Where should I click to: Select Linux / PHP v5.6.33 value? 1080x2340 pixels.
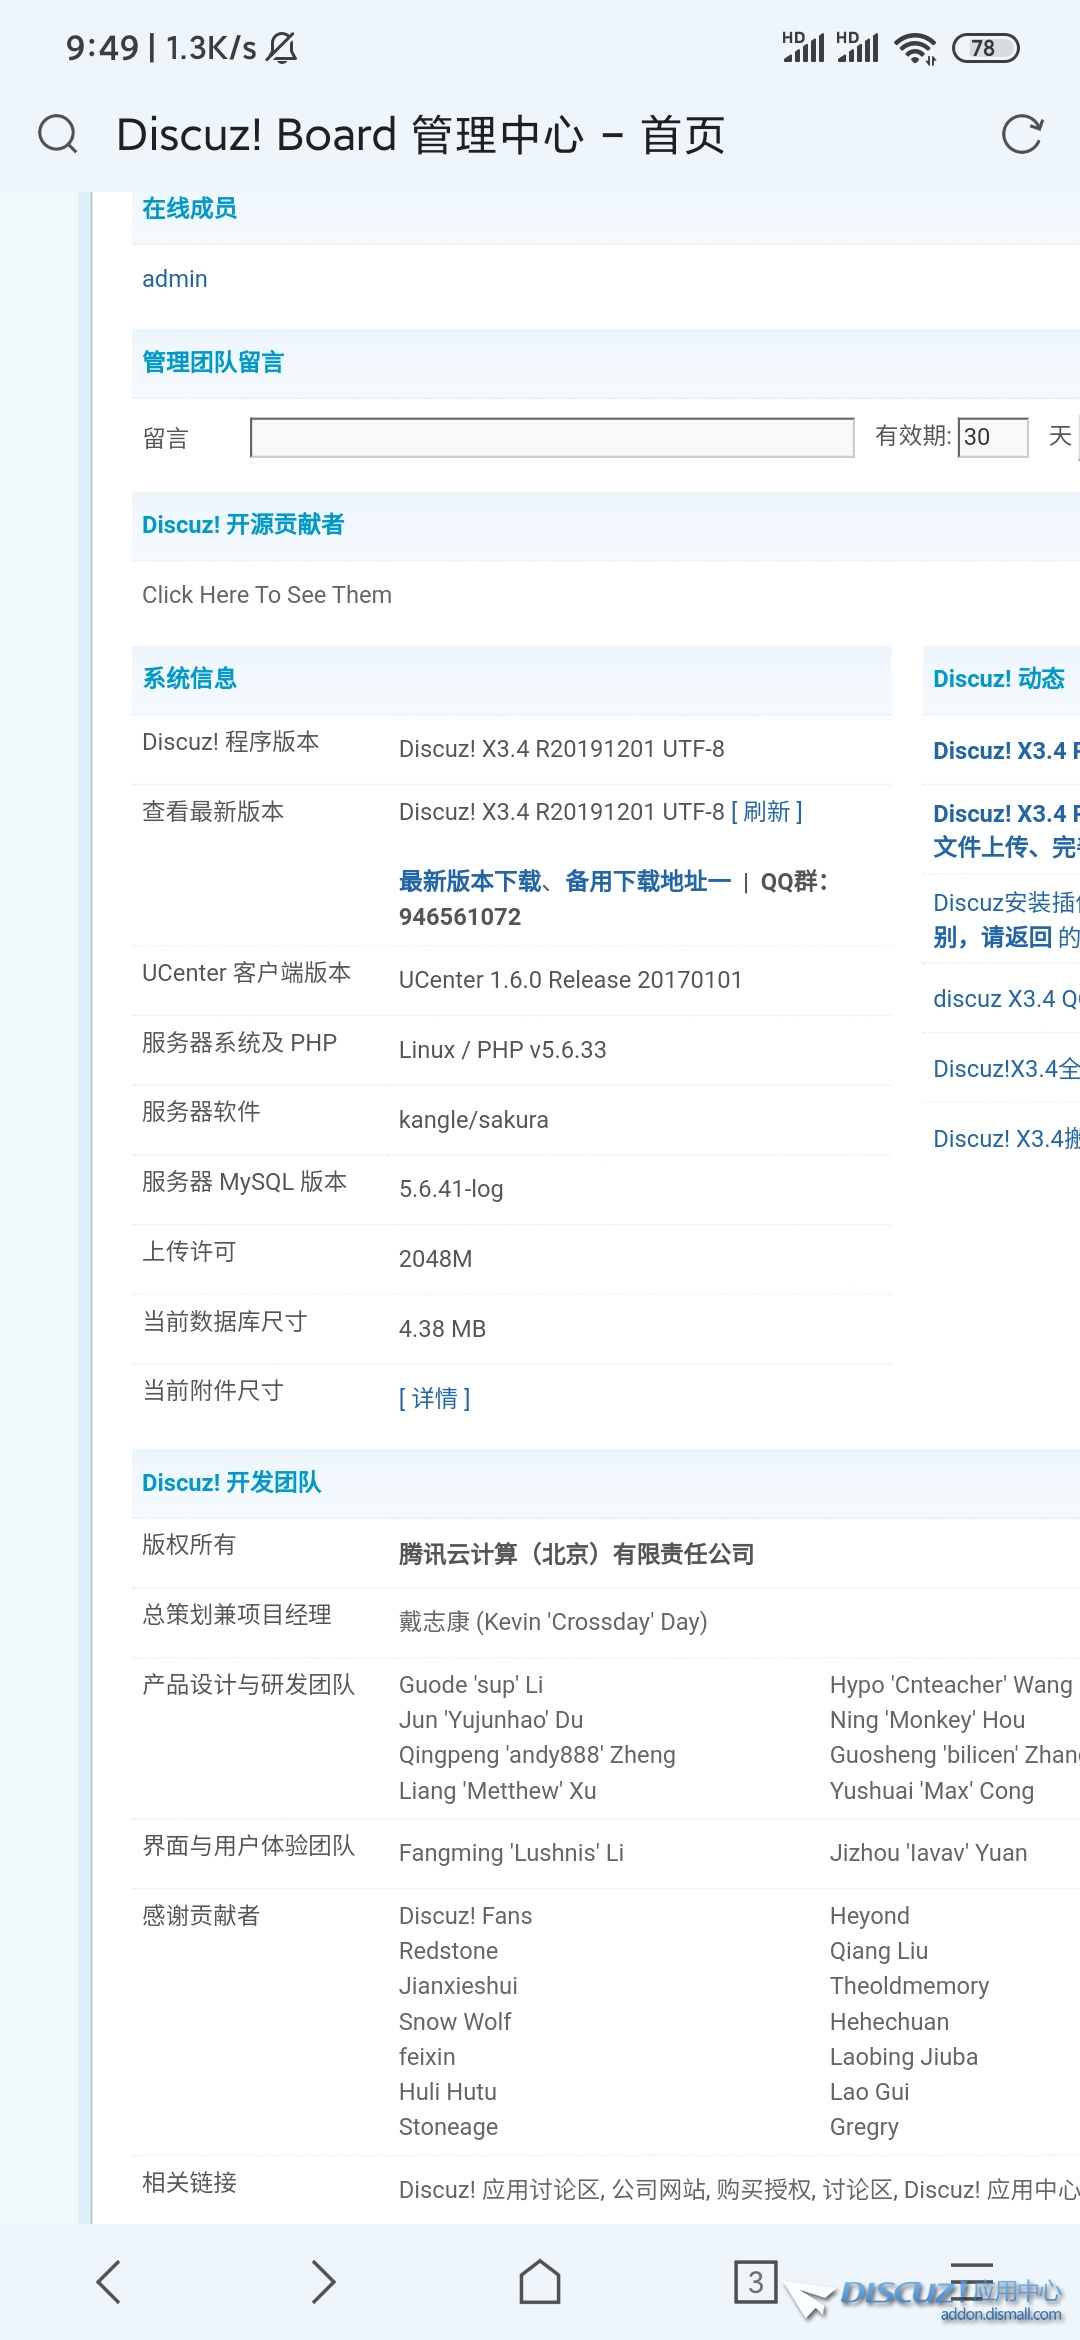(503, 1050)
